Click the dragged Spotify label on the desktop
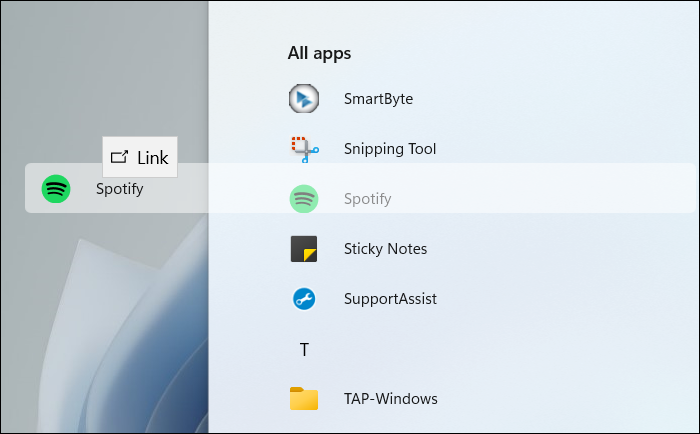The image size is (700, 434). [x=120, y=189]
